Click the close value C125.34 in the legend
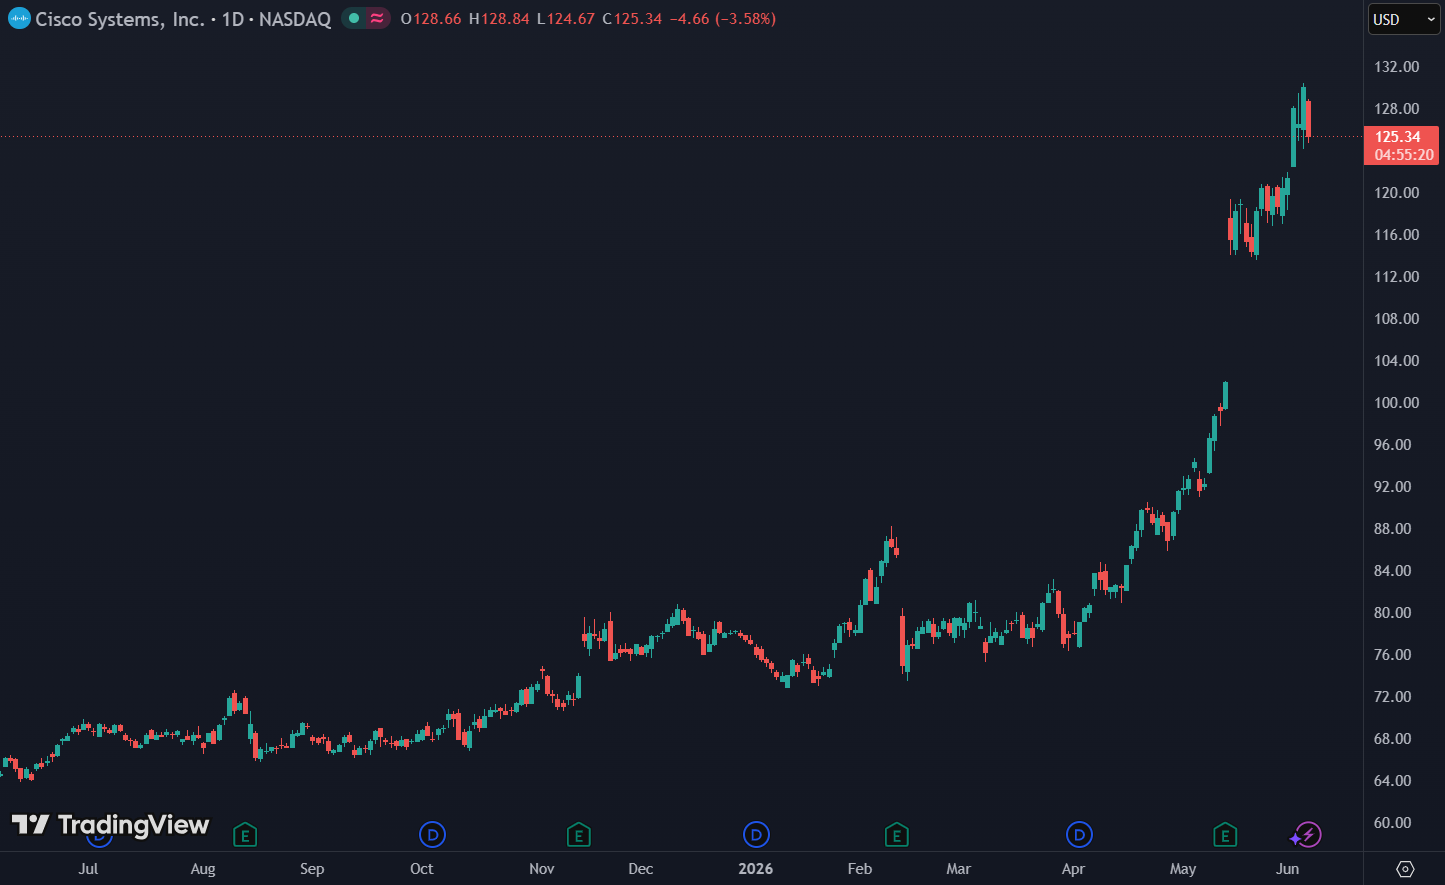 pyautogui.click(x=632, y=19)
